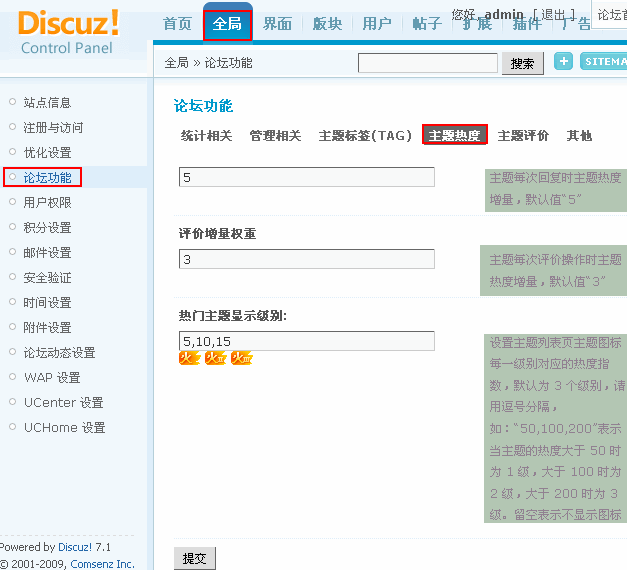
Task: Click the Discuz! Control Panel logo
Action: pyautogui.click(x=68, y=30)
